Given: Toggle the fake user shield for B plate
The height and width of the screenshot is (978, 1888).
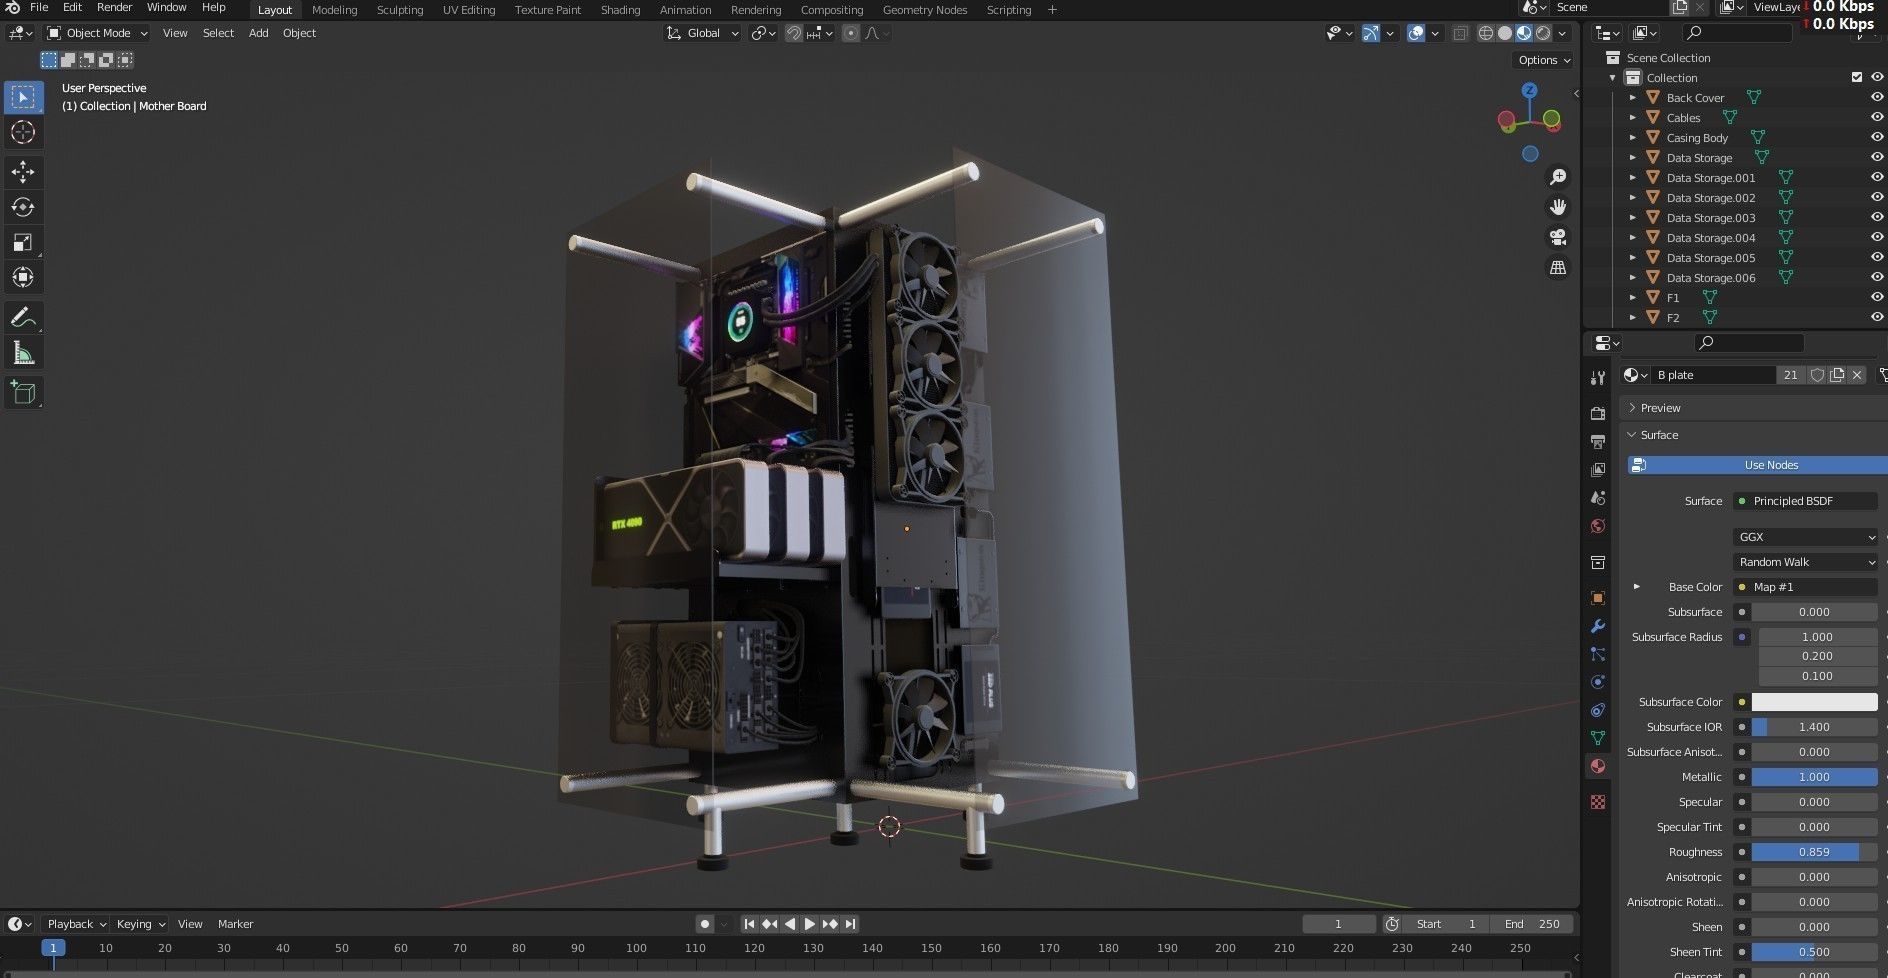Looking at the screenshot, I should pos(1817,375).
